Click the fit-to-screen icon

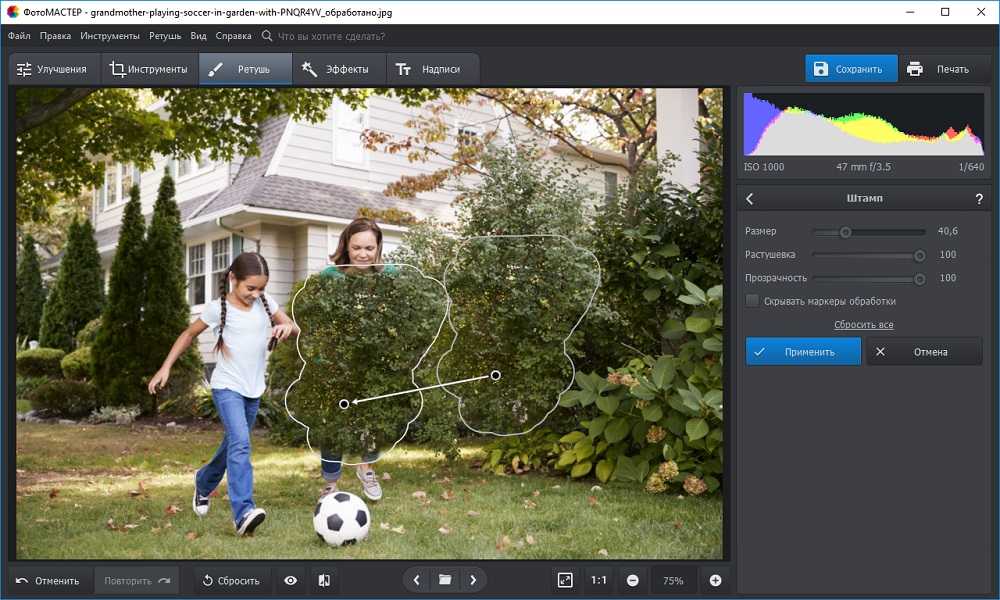[x=565, y=580]
